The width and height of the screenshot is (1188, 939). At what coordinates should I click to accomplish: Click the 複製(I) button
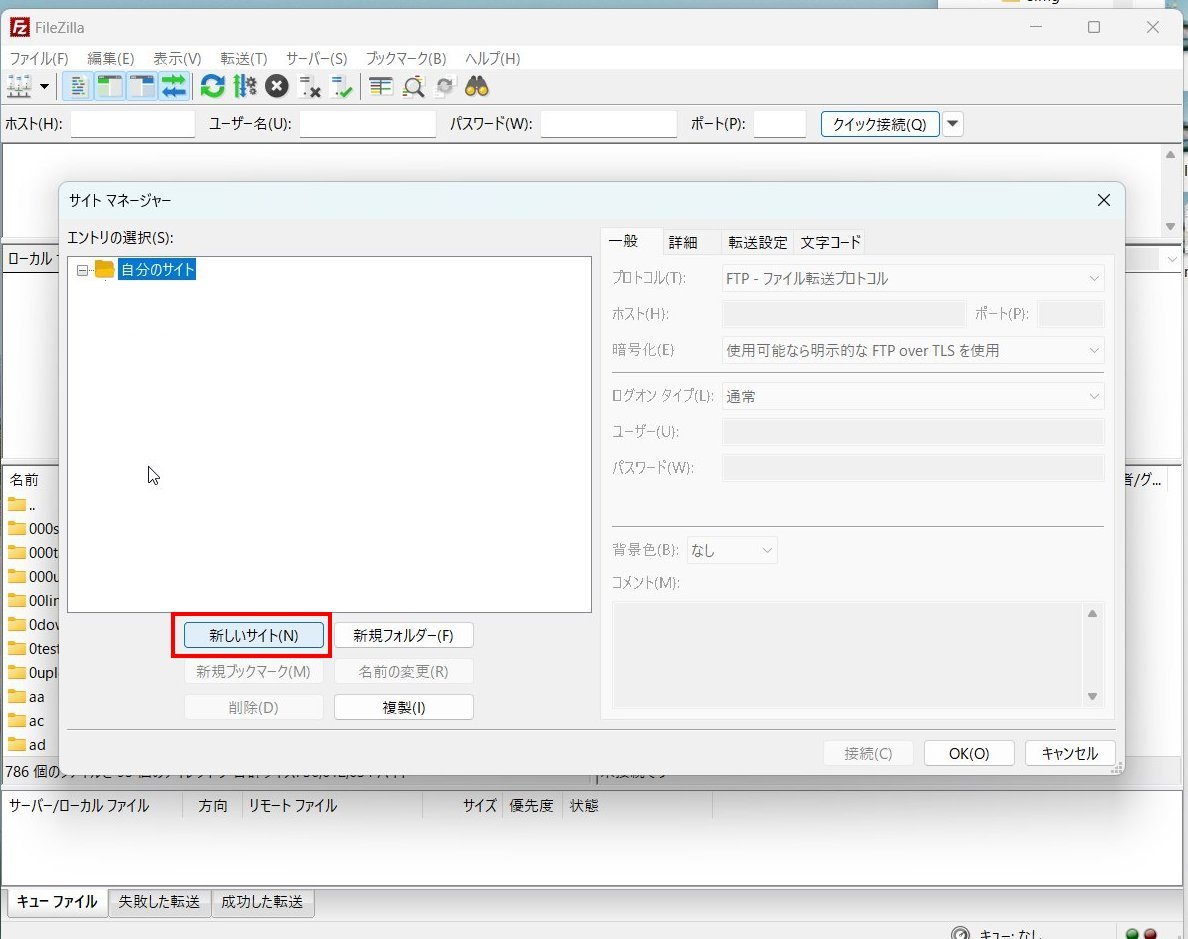404,707
